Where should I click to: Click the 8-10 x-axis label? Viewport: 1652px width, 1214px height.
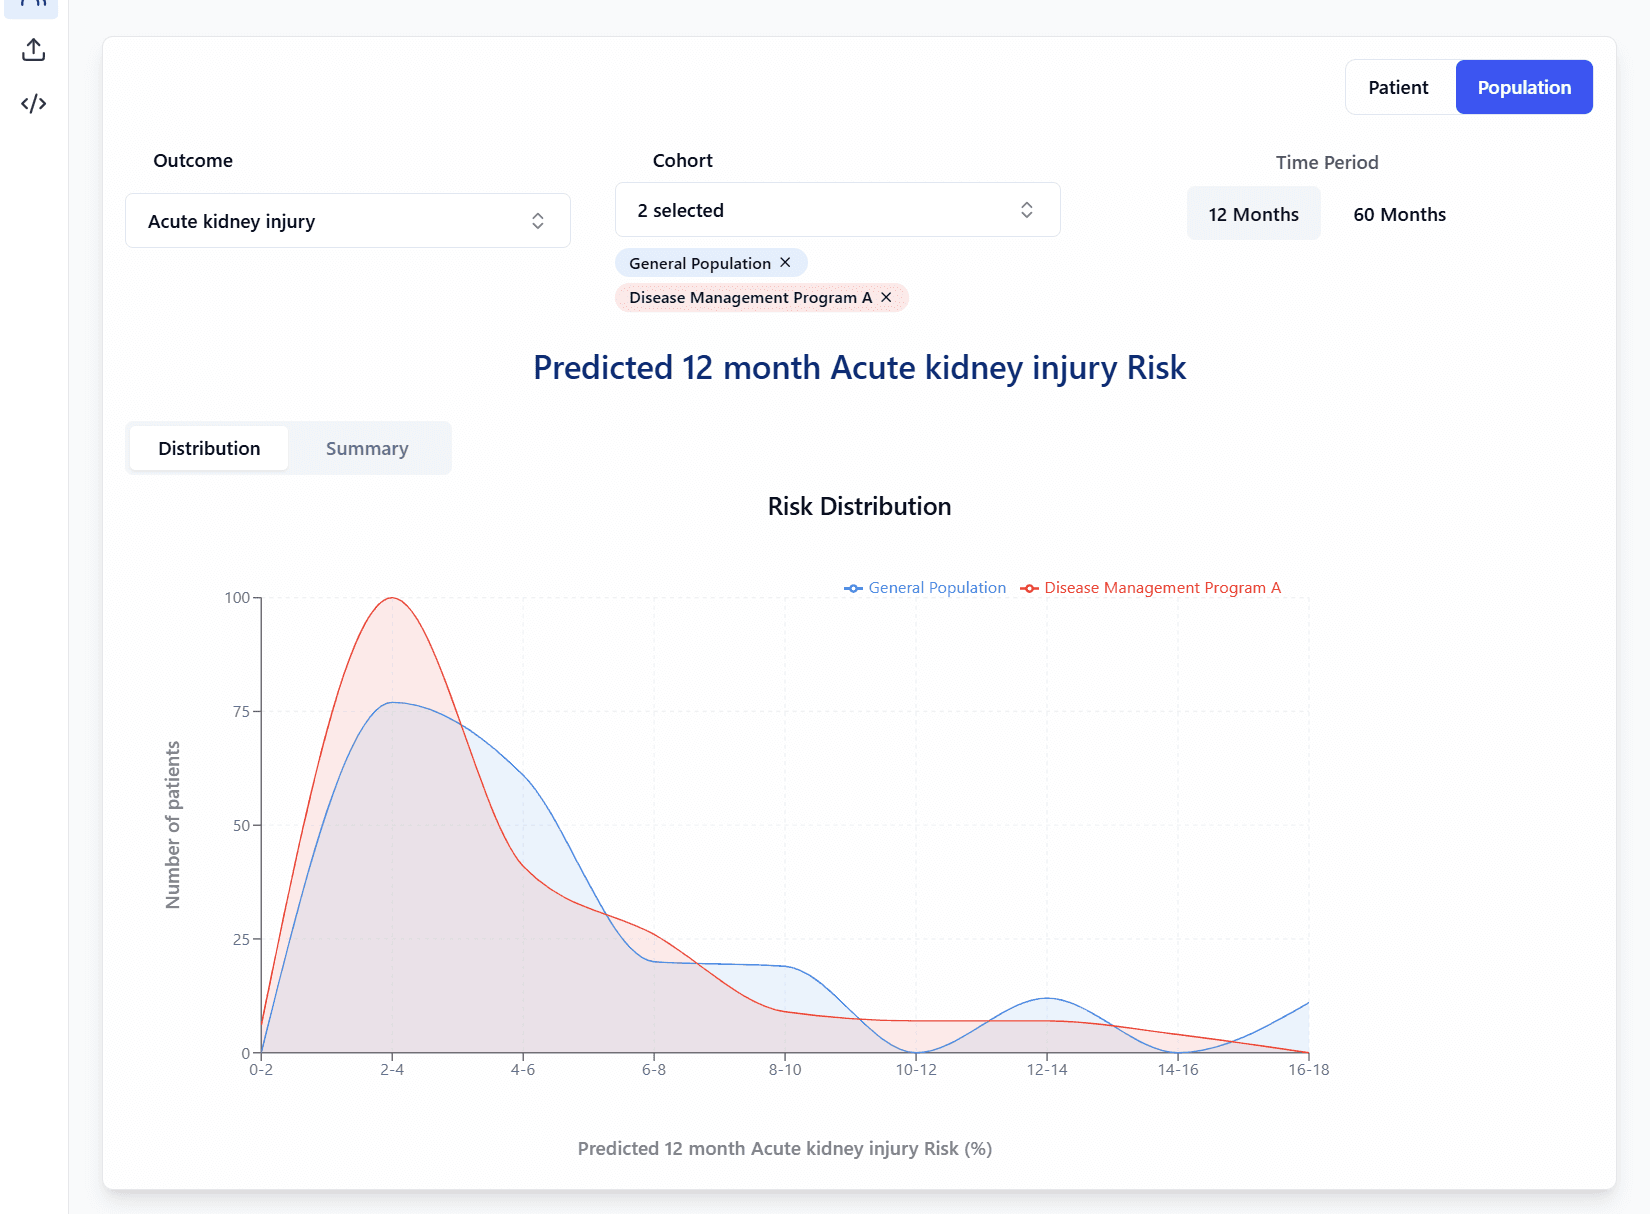tap(785, 1070)
